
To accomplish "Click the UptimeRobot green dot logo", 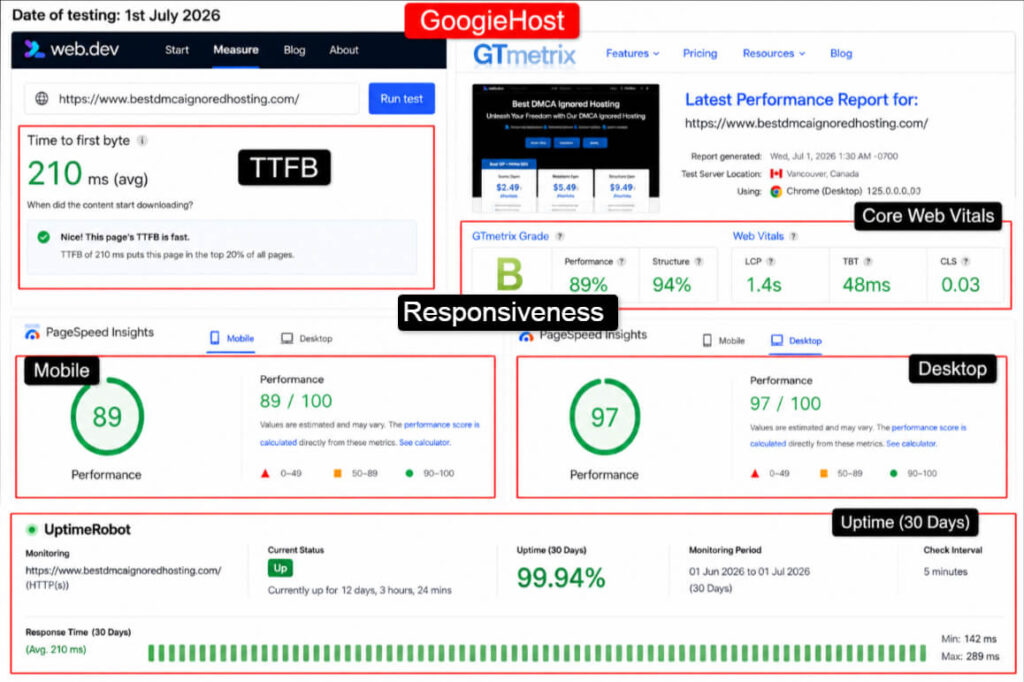I will point(31,530).
